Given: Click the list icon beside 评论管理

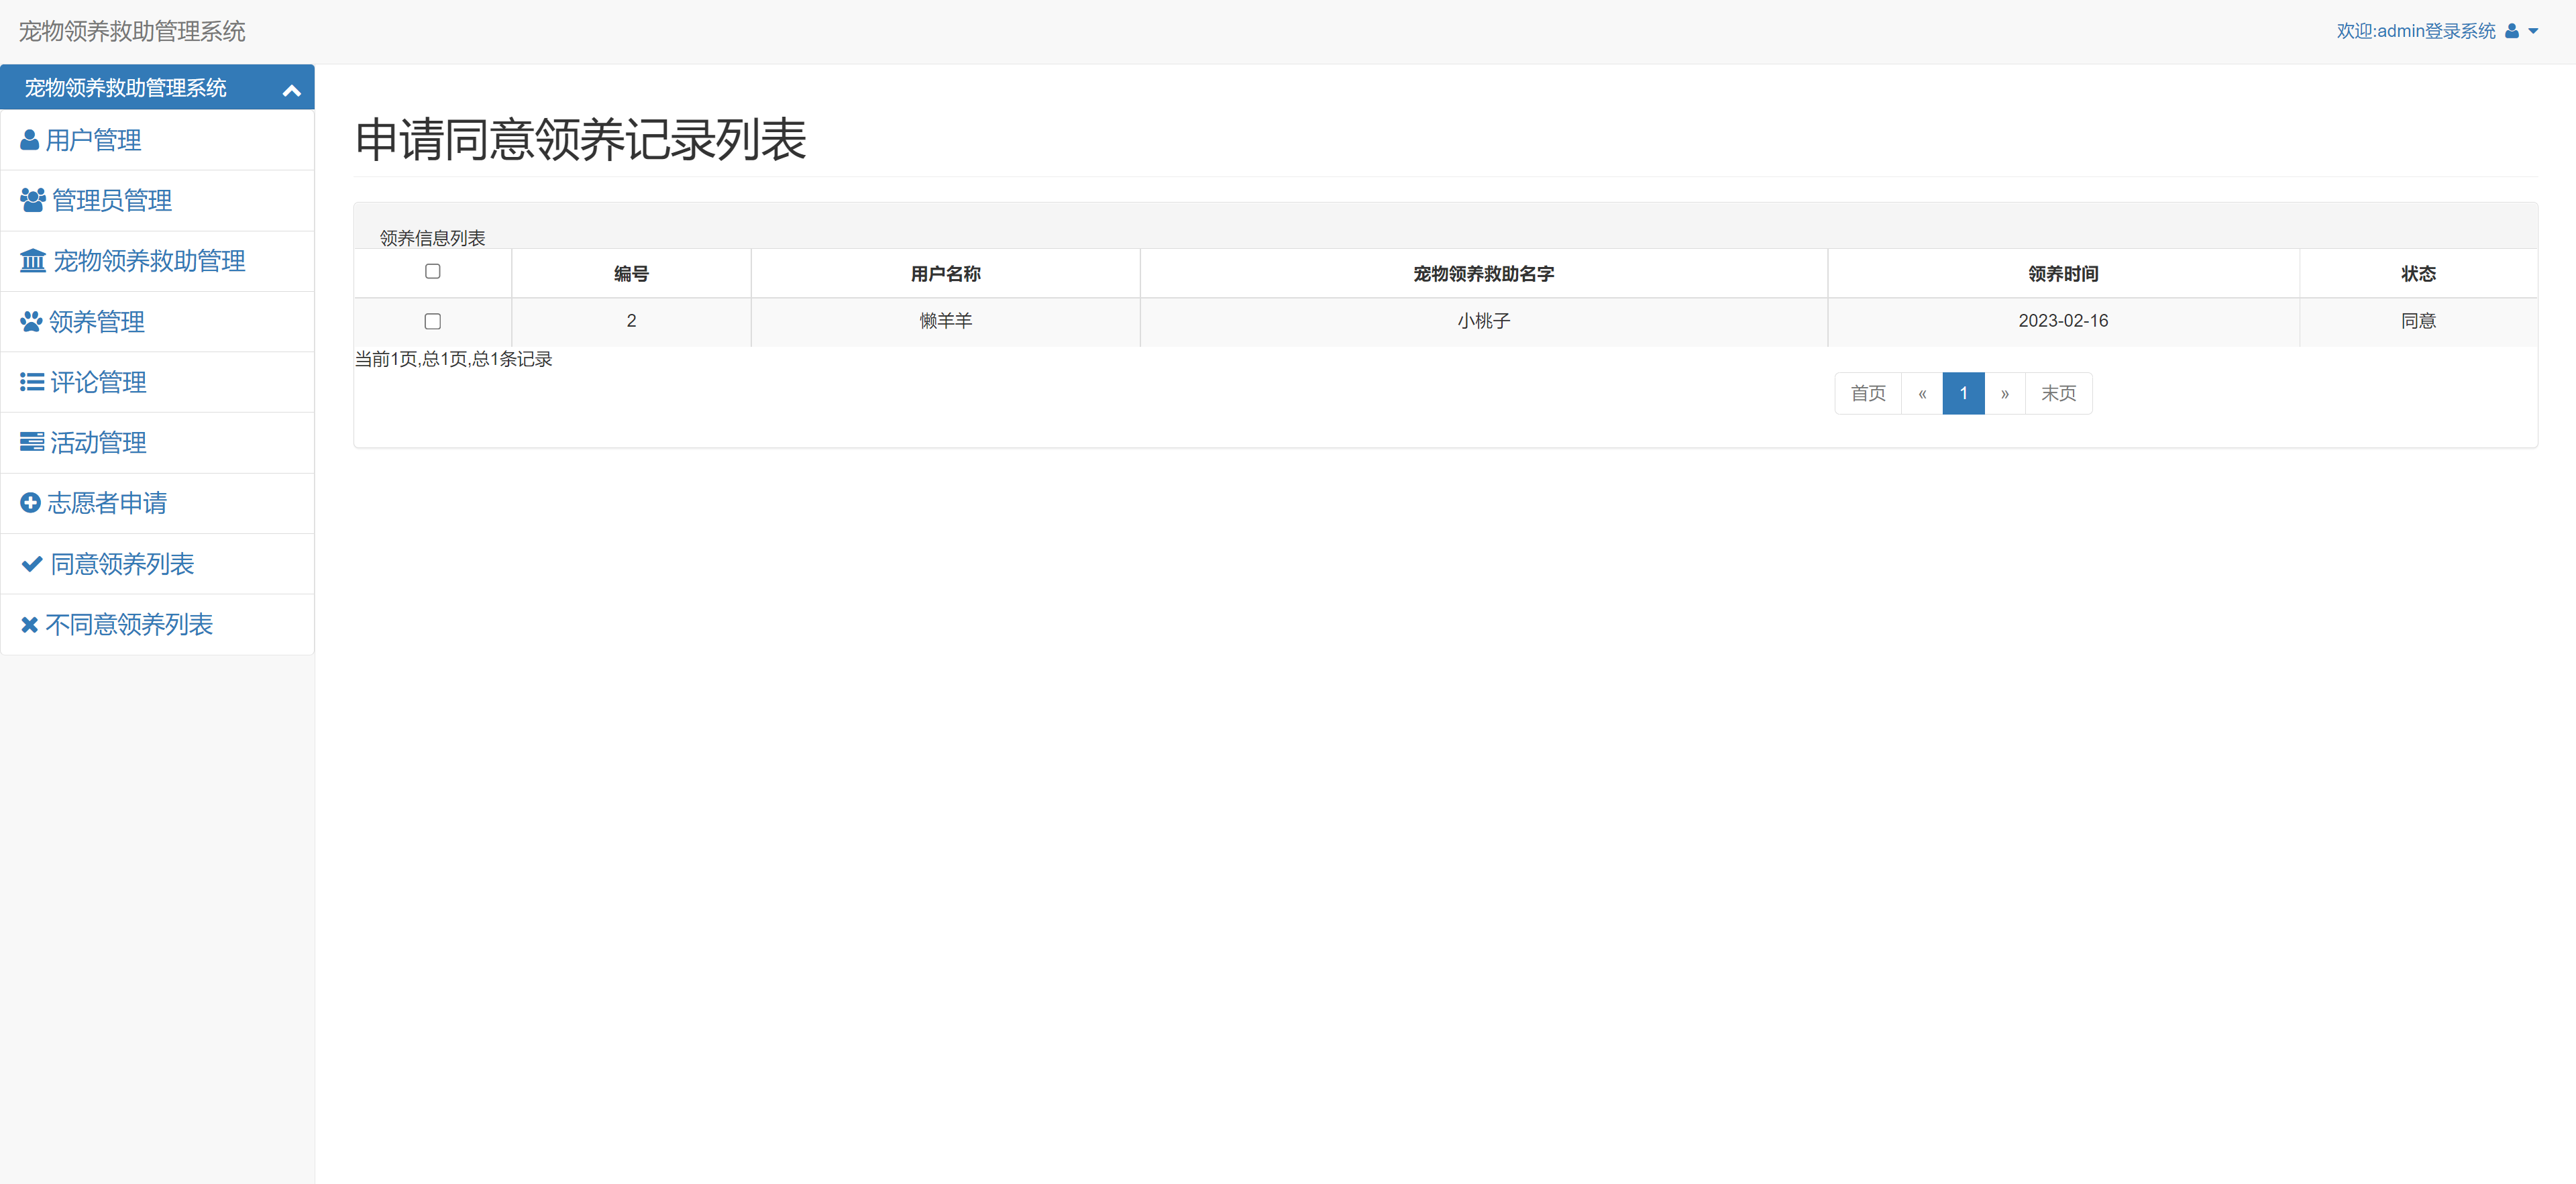Looking at the screenshot, I should [x=32, y=382].
